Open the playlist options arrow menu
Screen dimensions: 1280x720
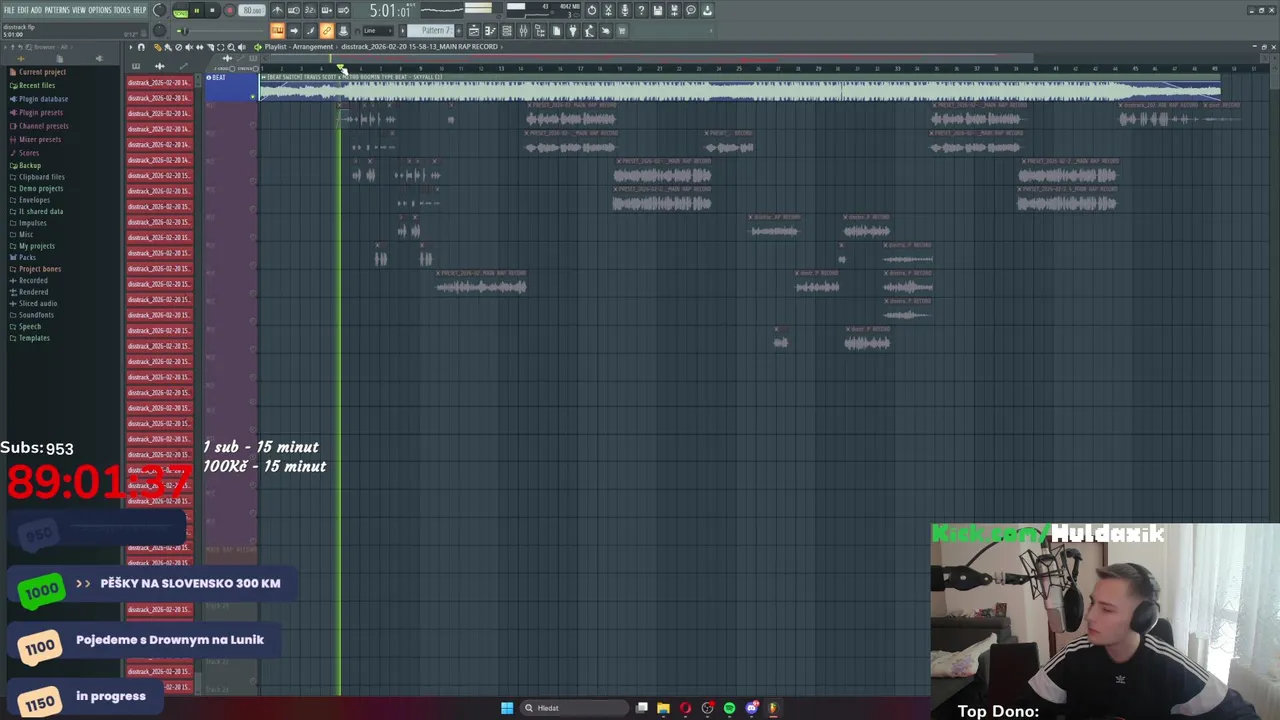131,47
